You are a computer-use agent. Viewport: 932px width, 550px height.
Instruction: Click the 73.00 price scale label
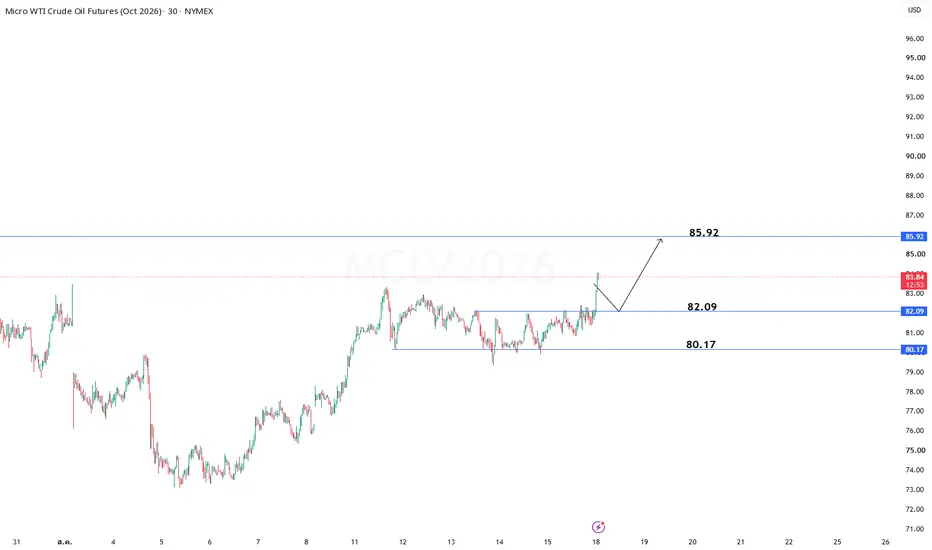point(915,489)
